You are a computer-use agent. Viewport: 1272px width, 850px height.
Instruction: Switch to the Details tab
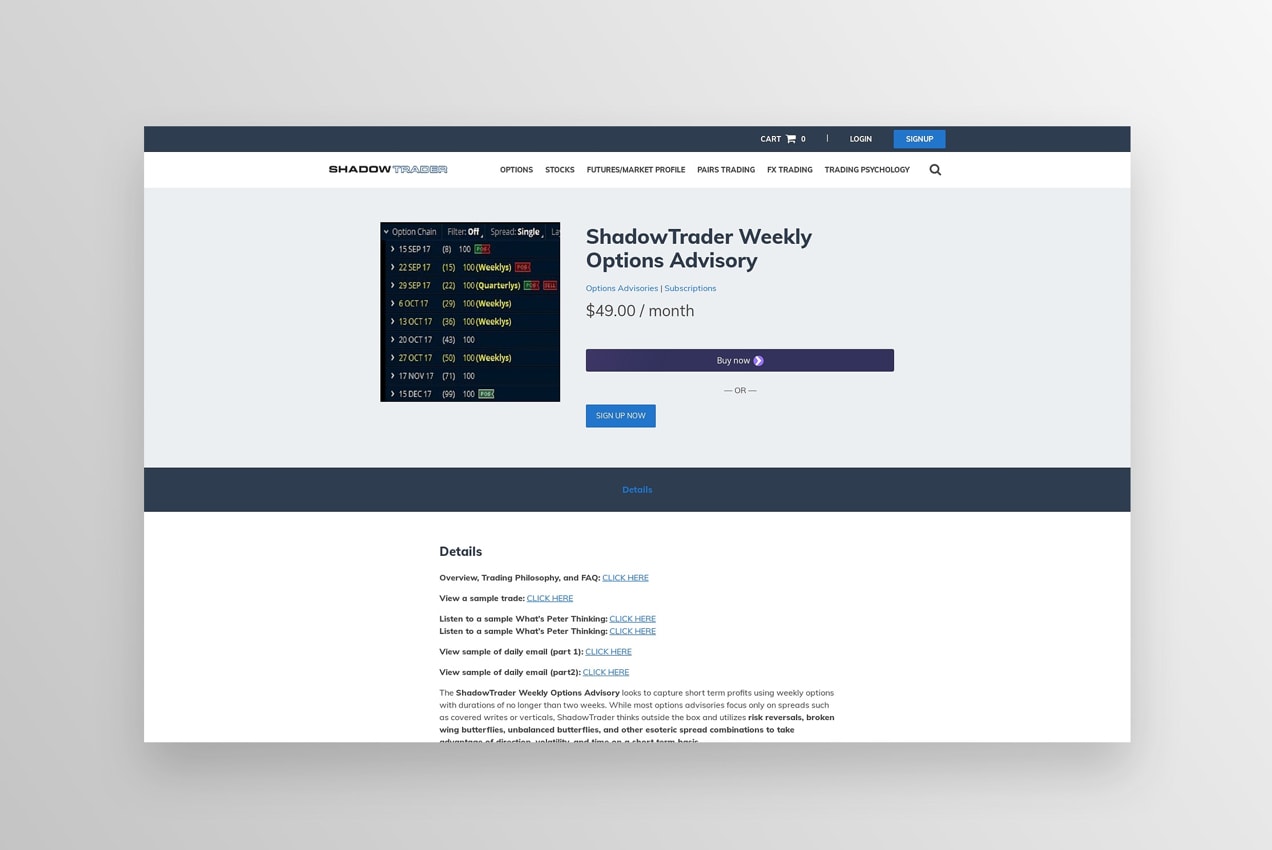pos(637,489)
